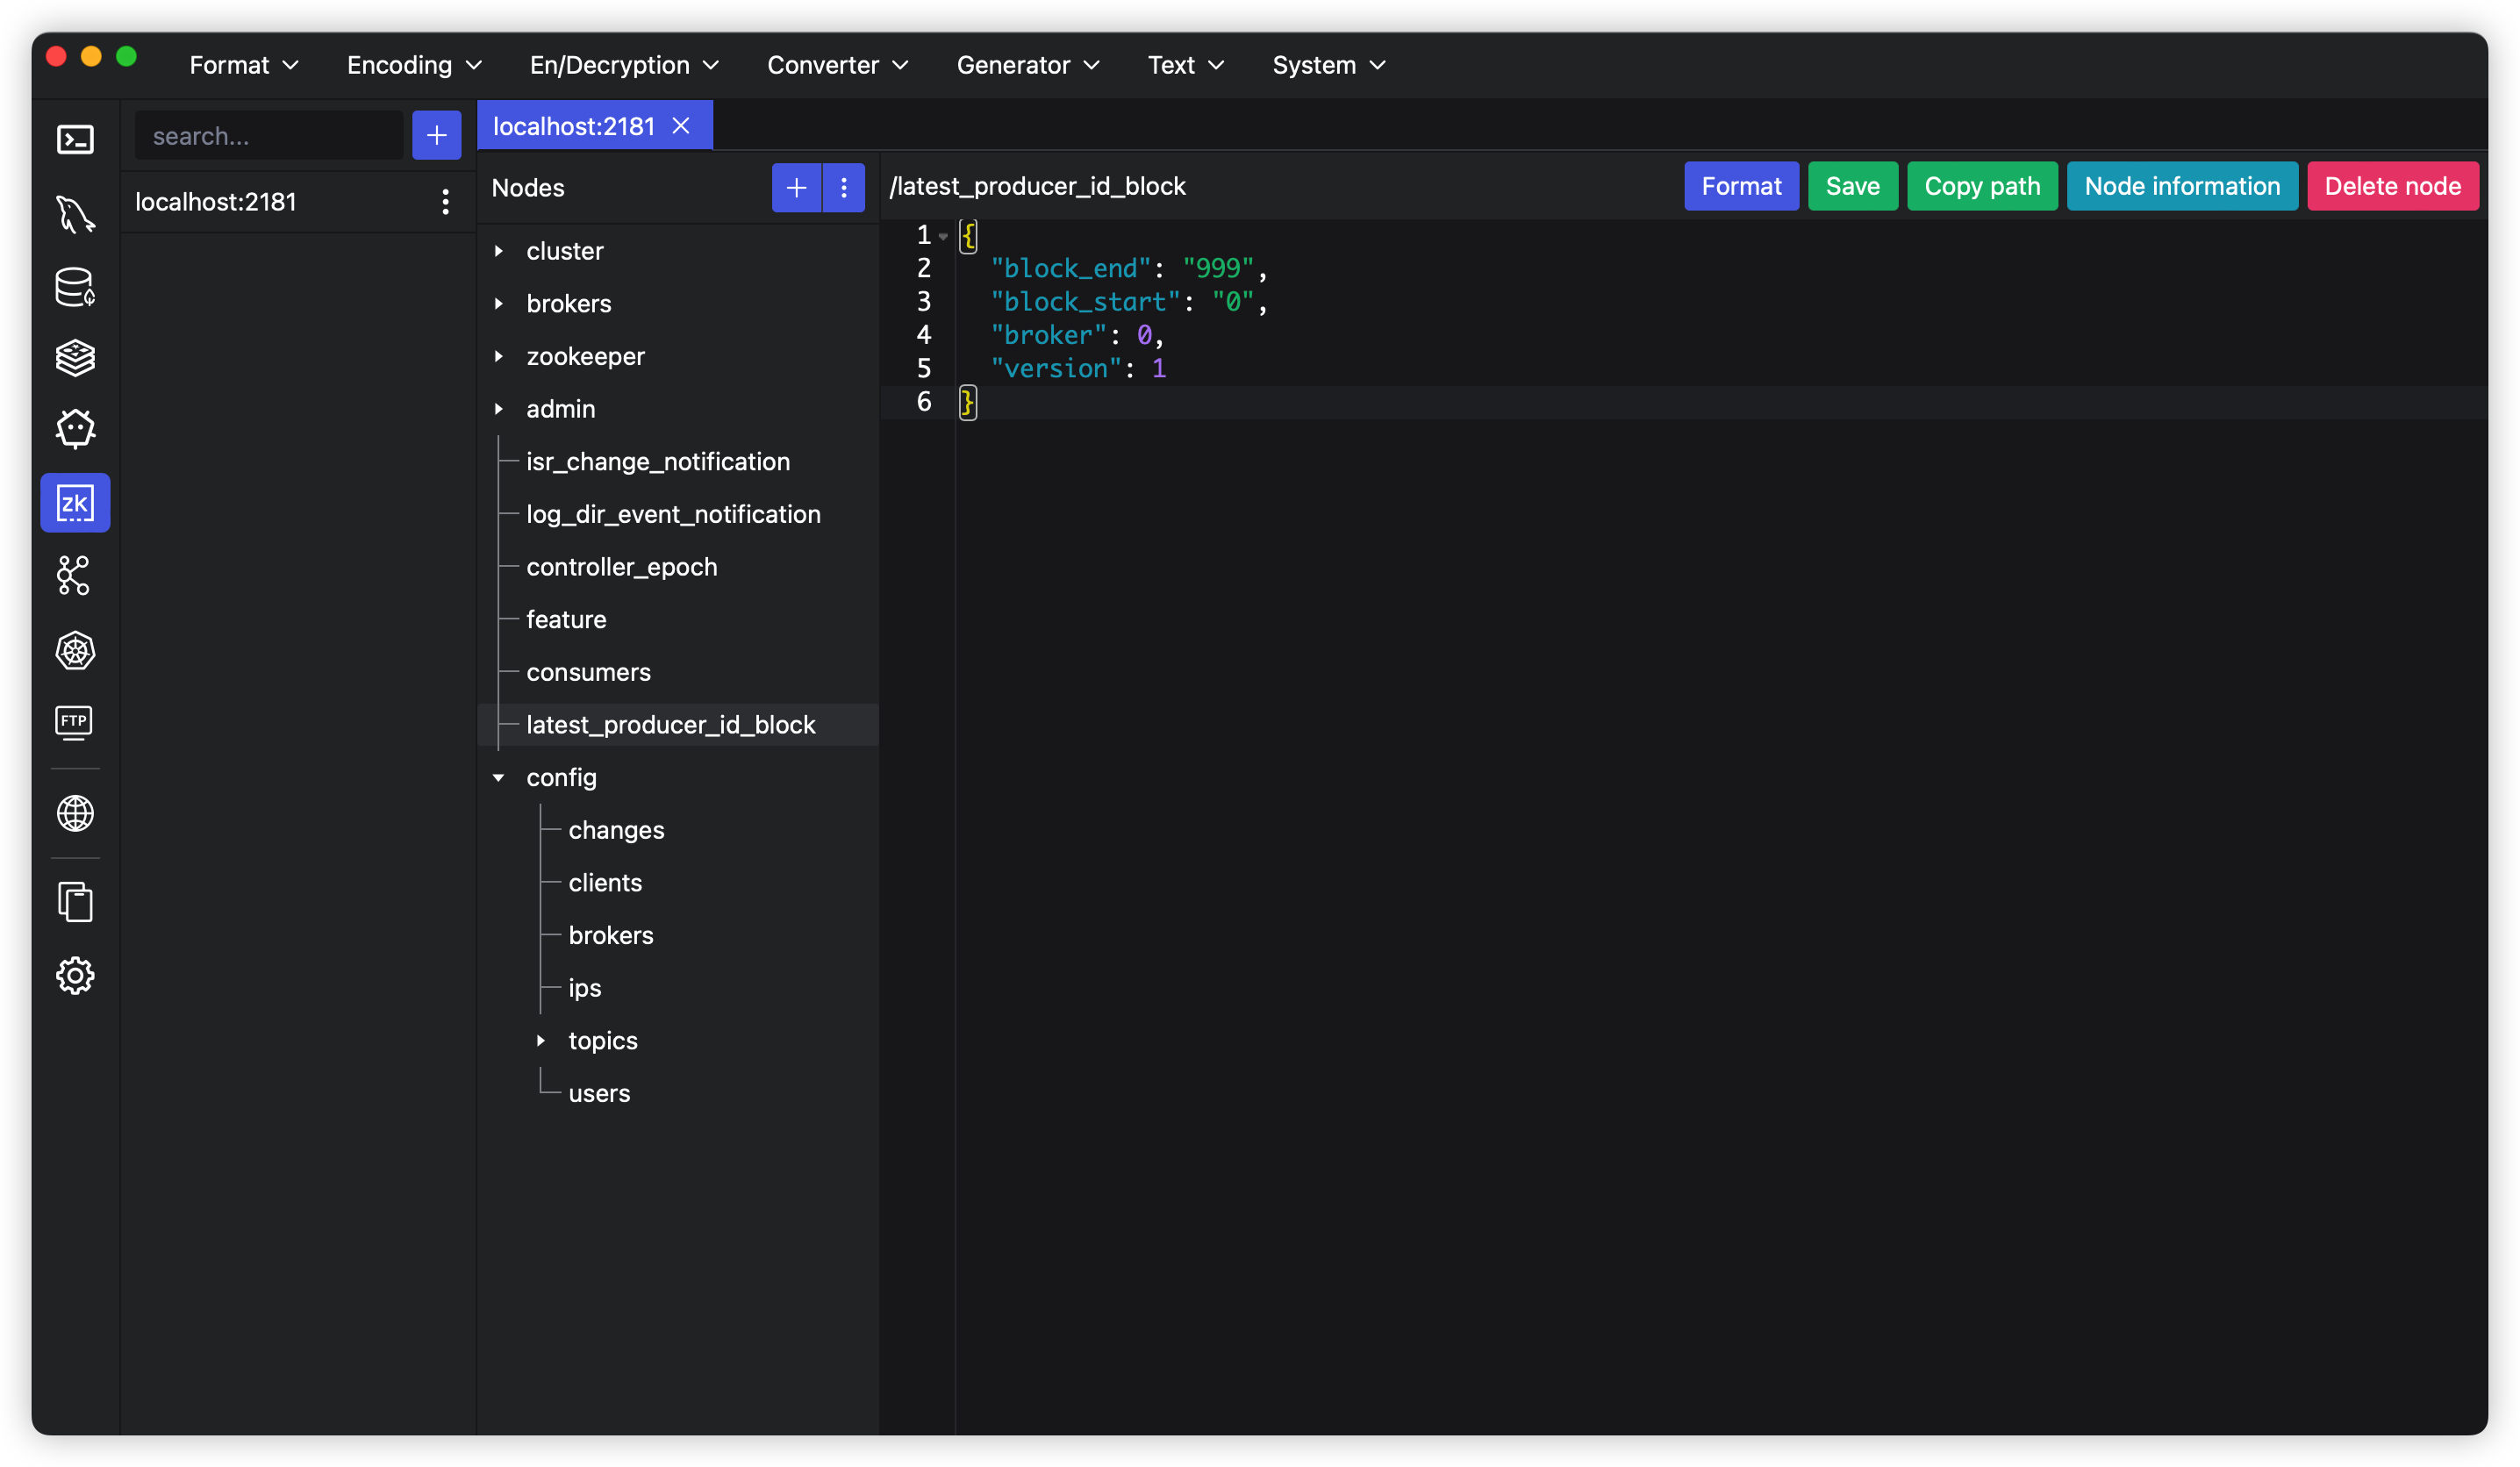Open the Kubernetes helm wheel icon

coord(75,651)
